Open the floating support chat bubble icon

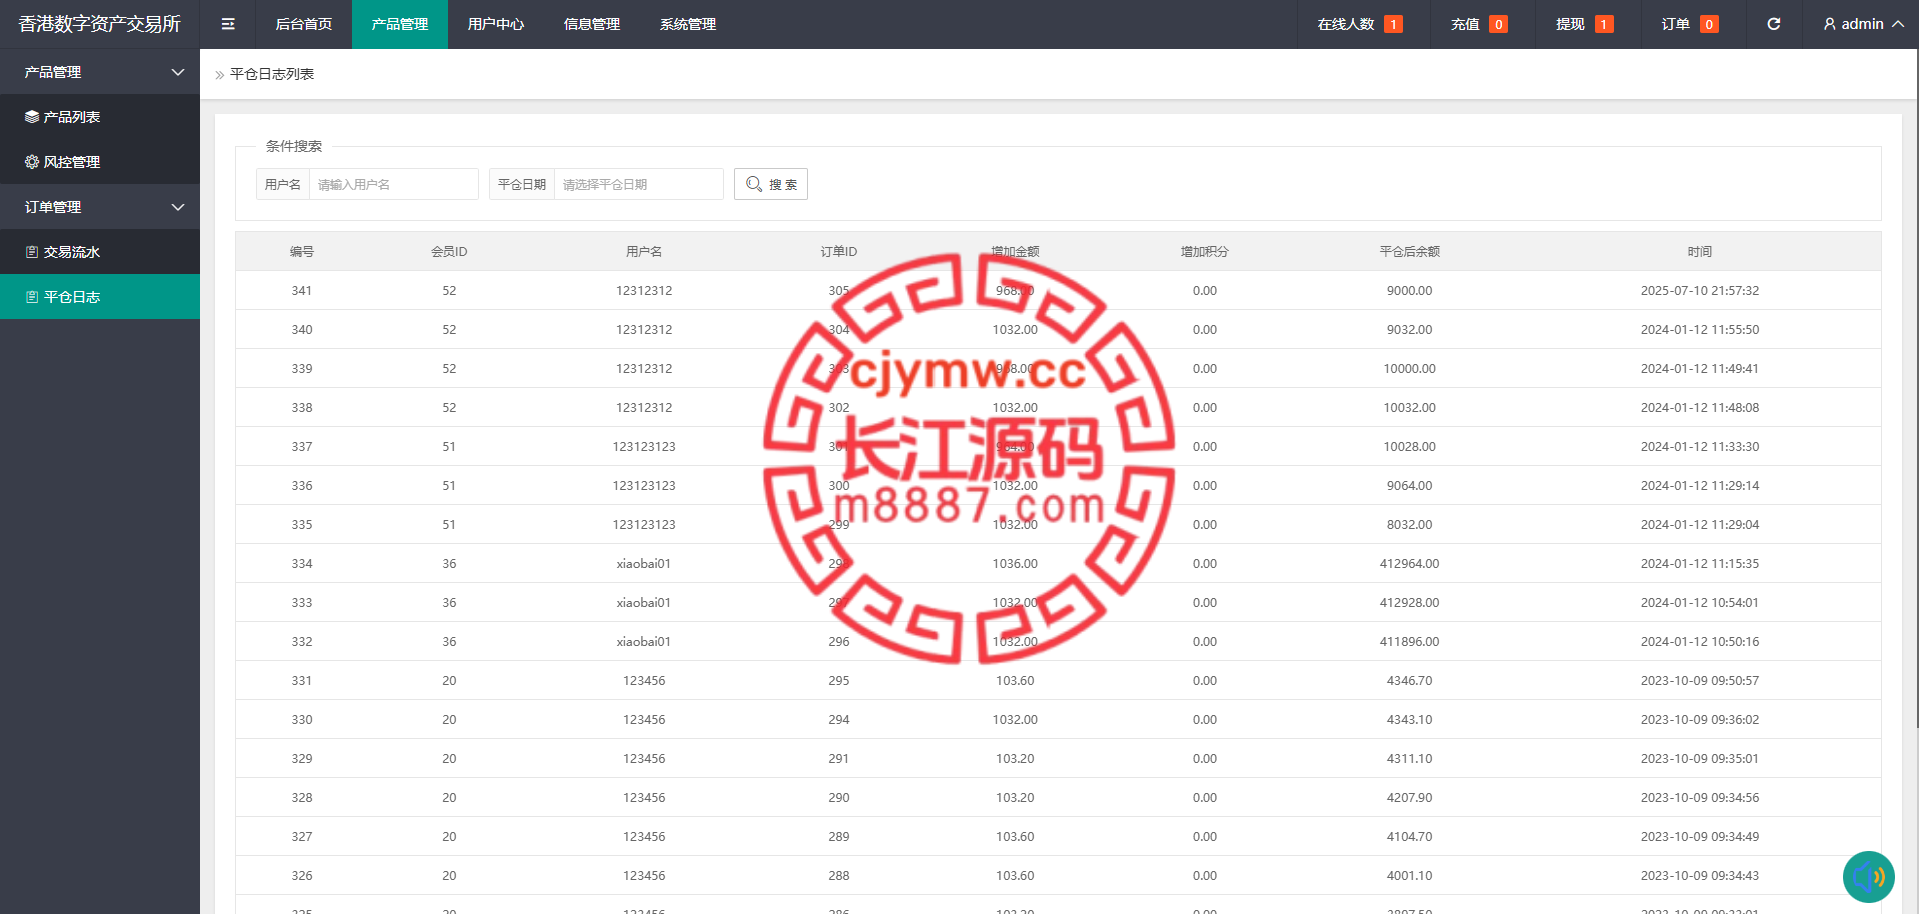click(x=1869, y=877)
